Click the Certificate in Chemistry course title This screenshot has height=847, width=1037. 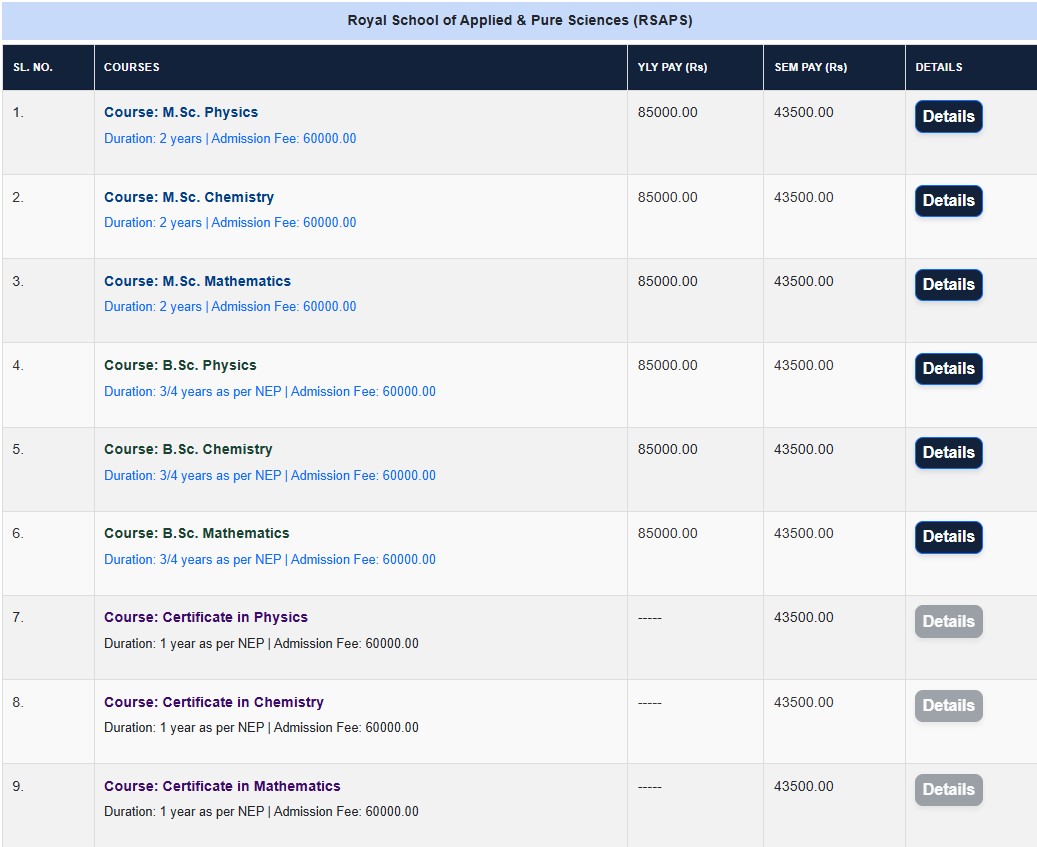click(x=214, y=702)
